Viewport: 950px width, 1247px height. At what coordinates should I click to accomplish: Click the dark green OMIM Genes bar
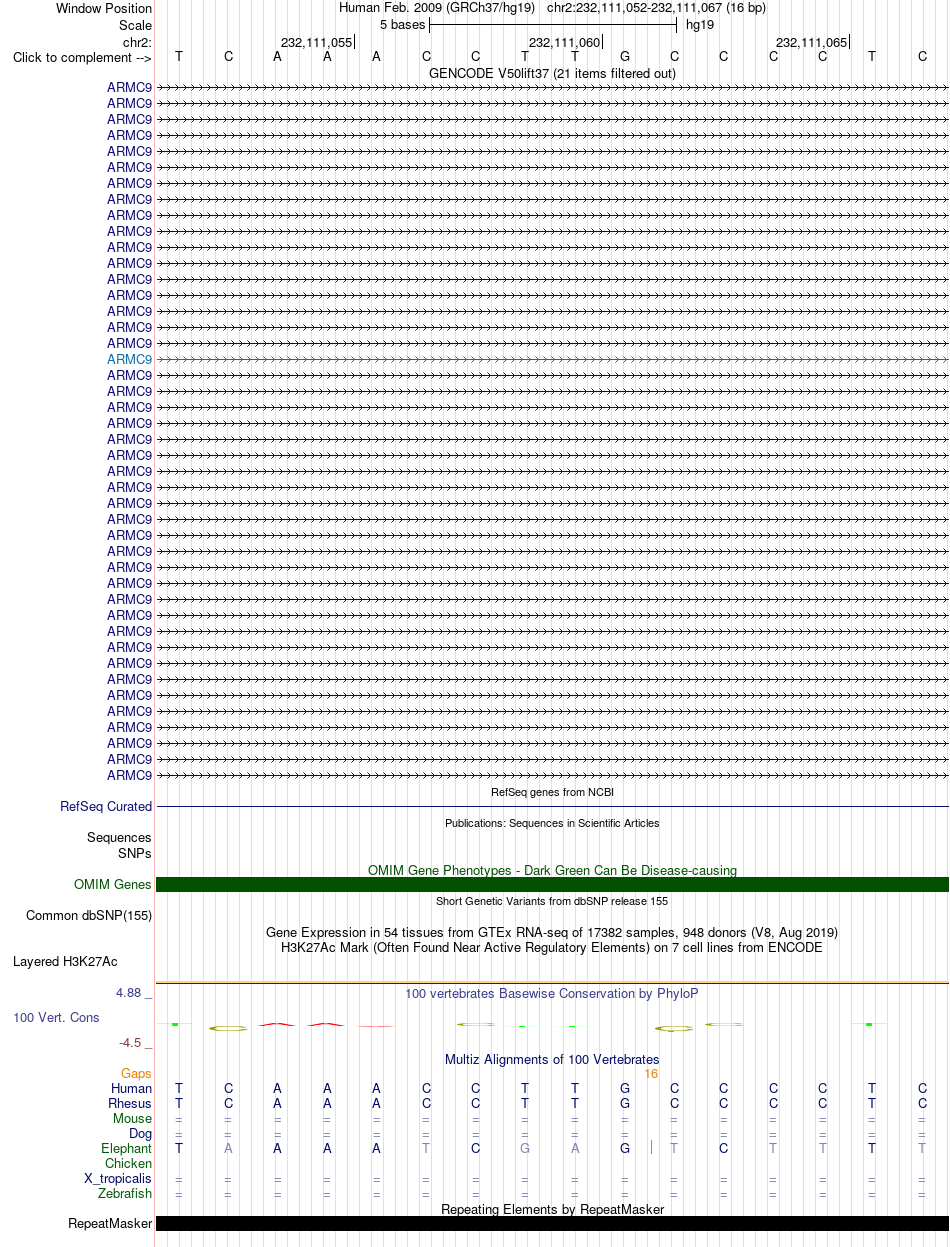coord(553,884)
